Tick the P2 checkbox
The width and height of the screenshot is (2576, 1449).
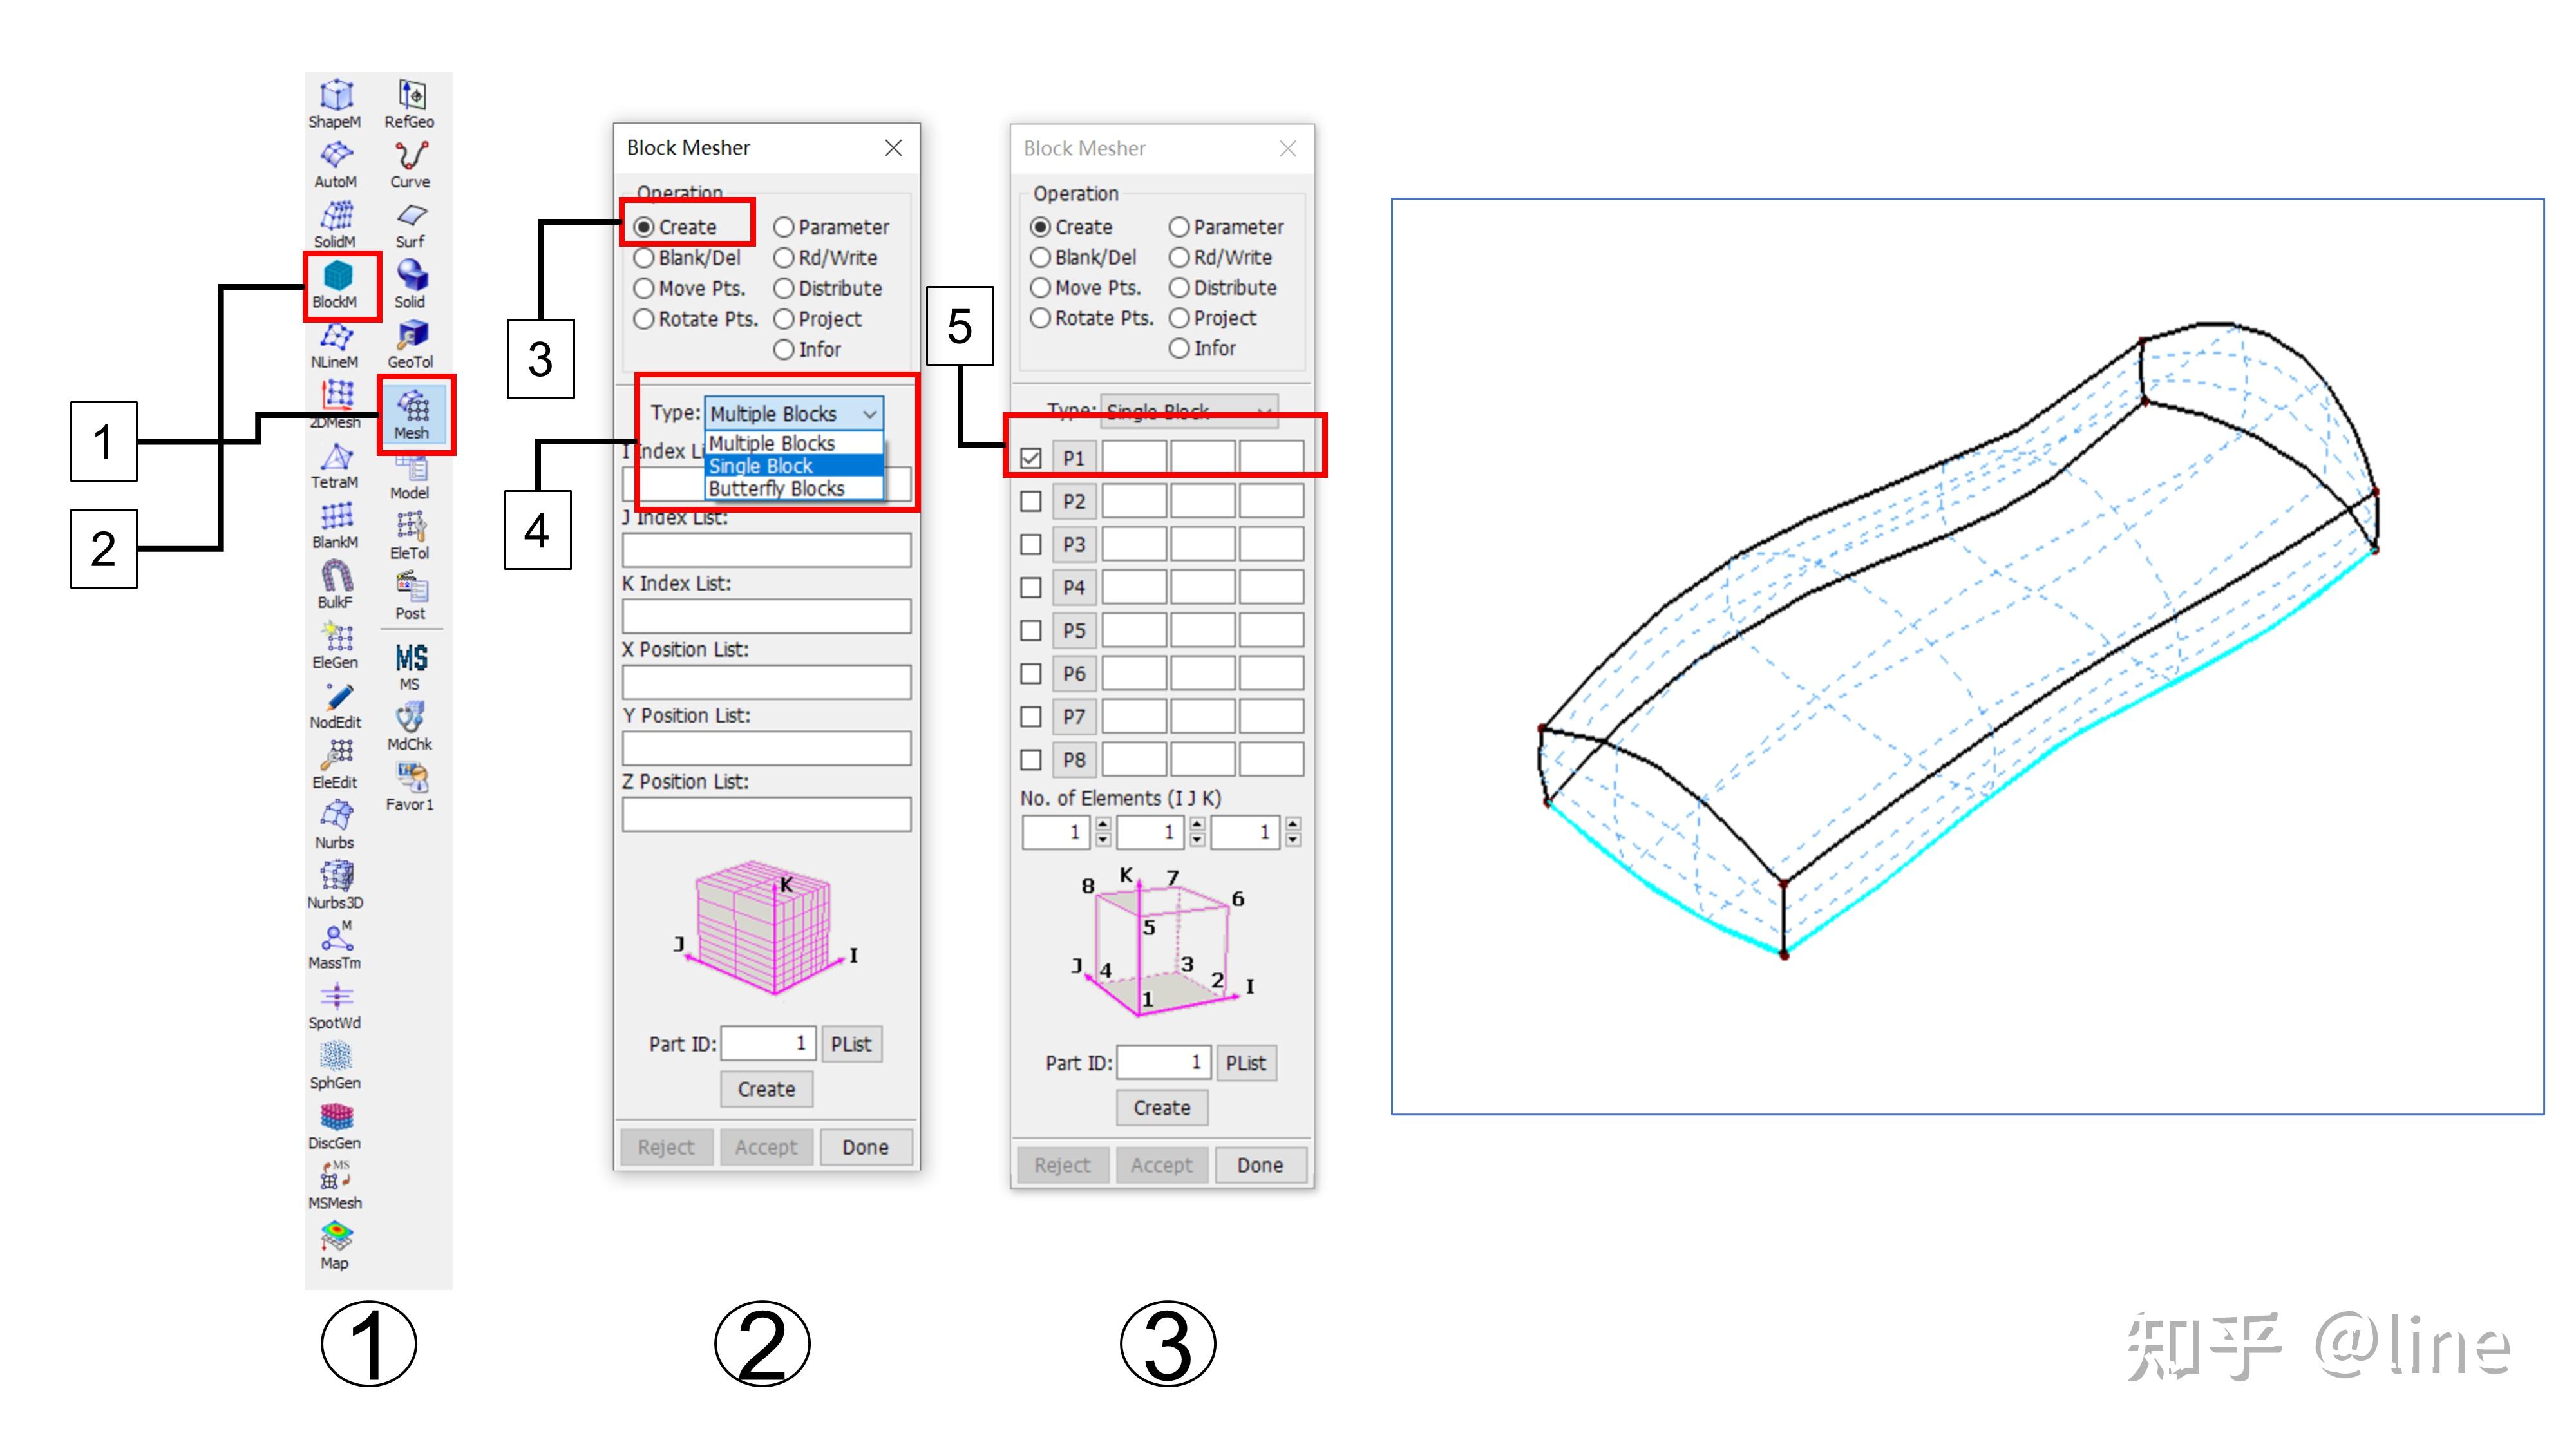[x=1031, y=502]
